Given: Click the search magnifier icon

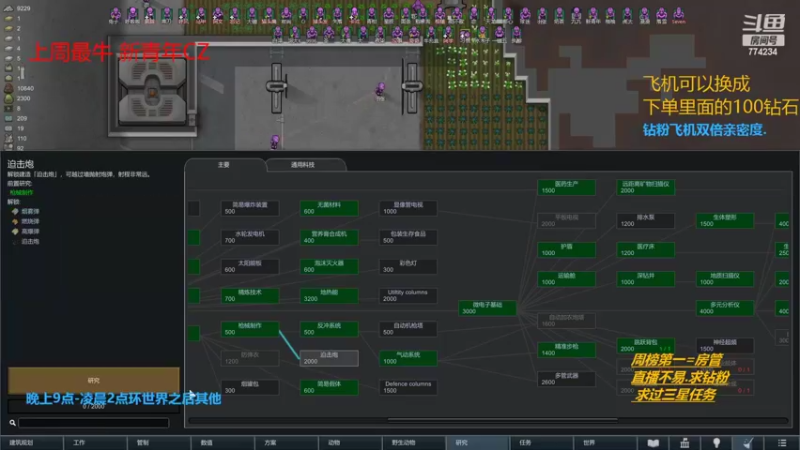Looking at the screenshot, I should click(12, 422).
